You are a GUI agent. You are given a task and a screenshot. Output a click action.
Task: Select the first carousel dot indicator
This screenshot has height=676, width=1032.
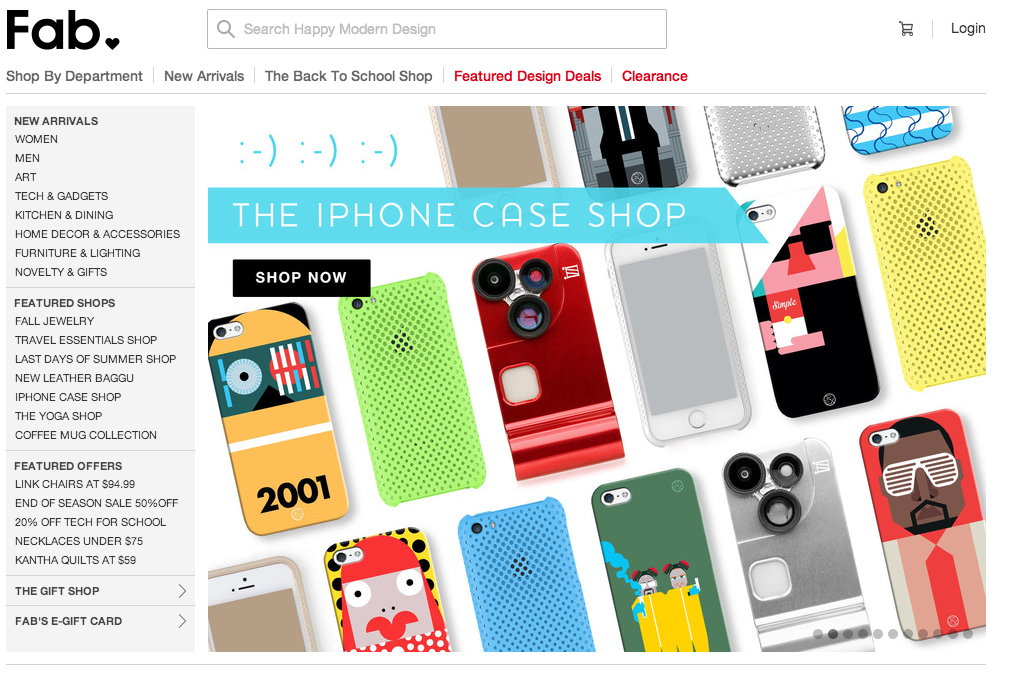[x=818, y=634]
